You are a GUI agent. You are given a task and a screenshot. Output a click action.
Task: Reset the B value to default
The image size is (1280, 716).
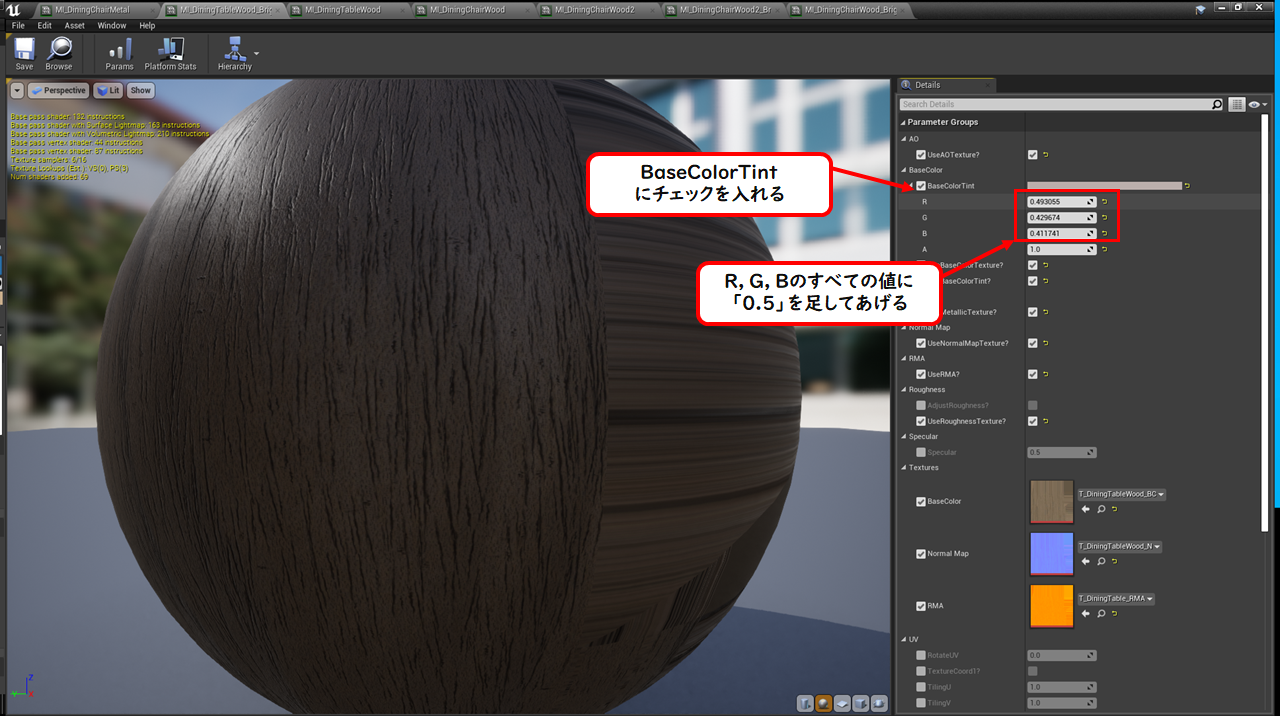click(x=1105, y=234)
